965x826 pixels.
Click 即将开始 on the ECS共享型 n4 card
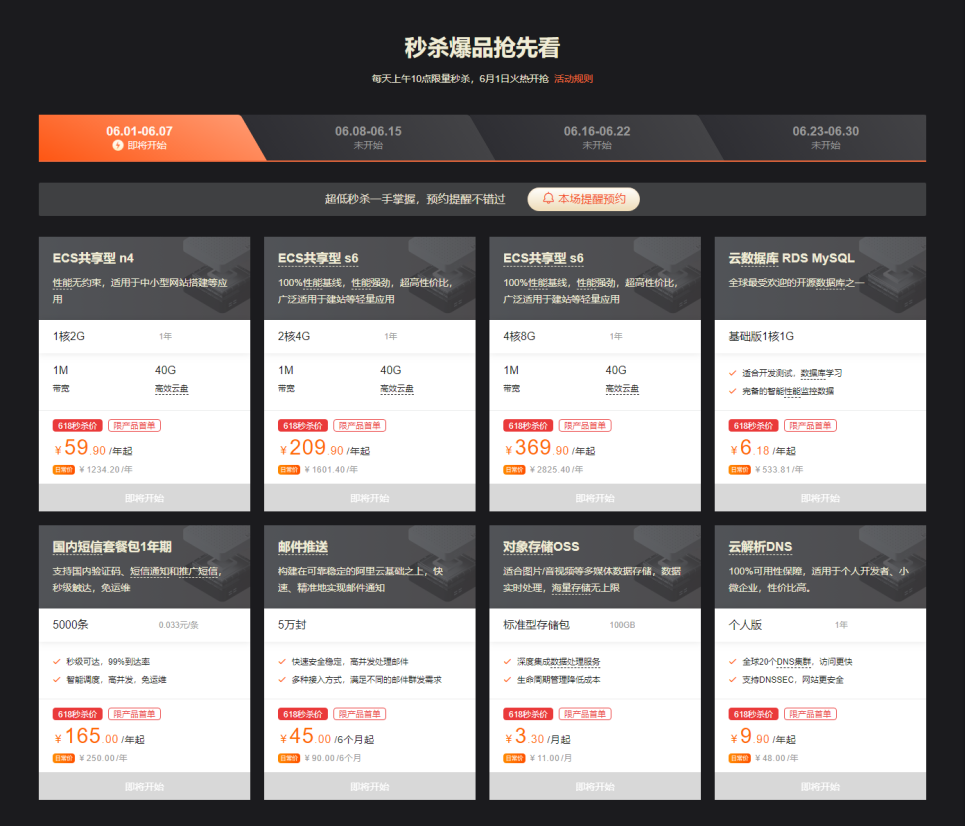[x=144, y=497]
